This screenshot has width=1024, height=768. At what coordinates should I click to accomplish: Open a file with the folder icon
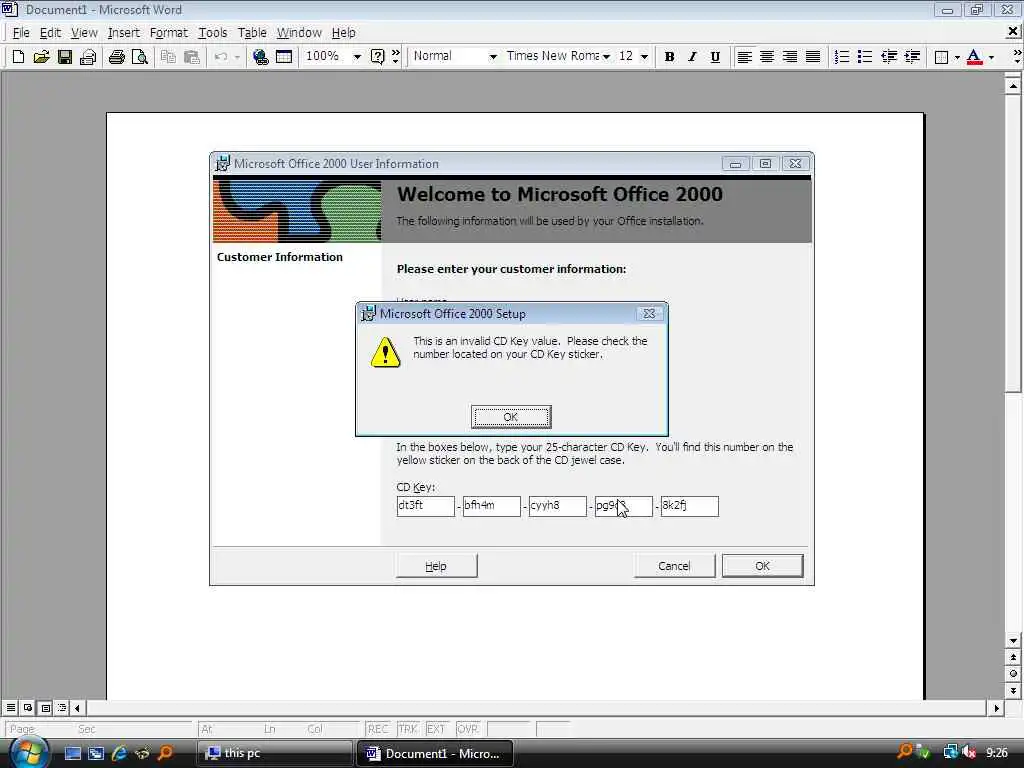coord(41,57)
